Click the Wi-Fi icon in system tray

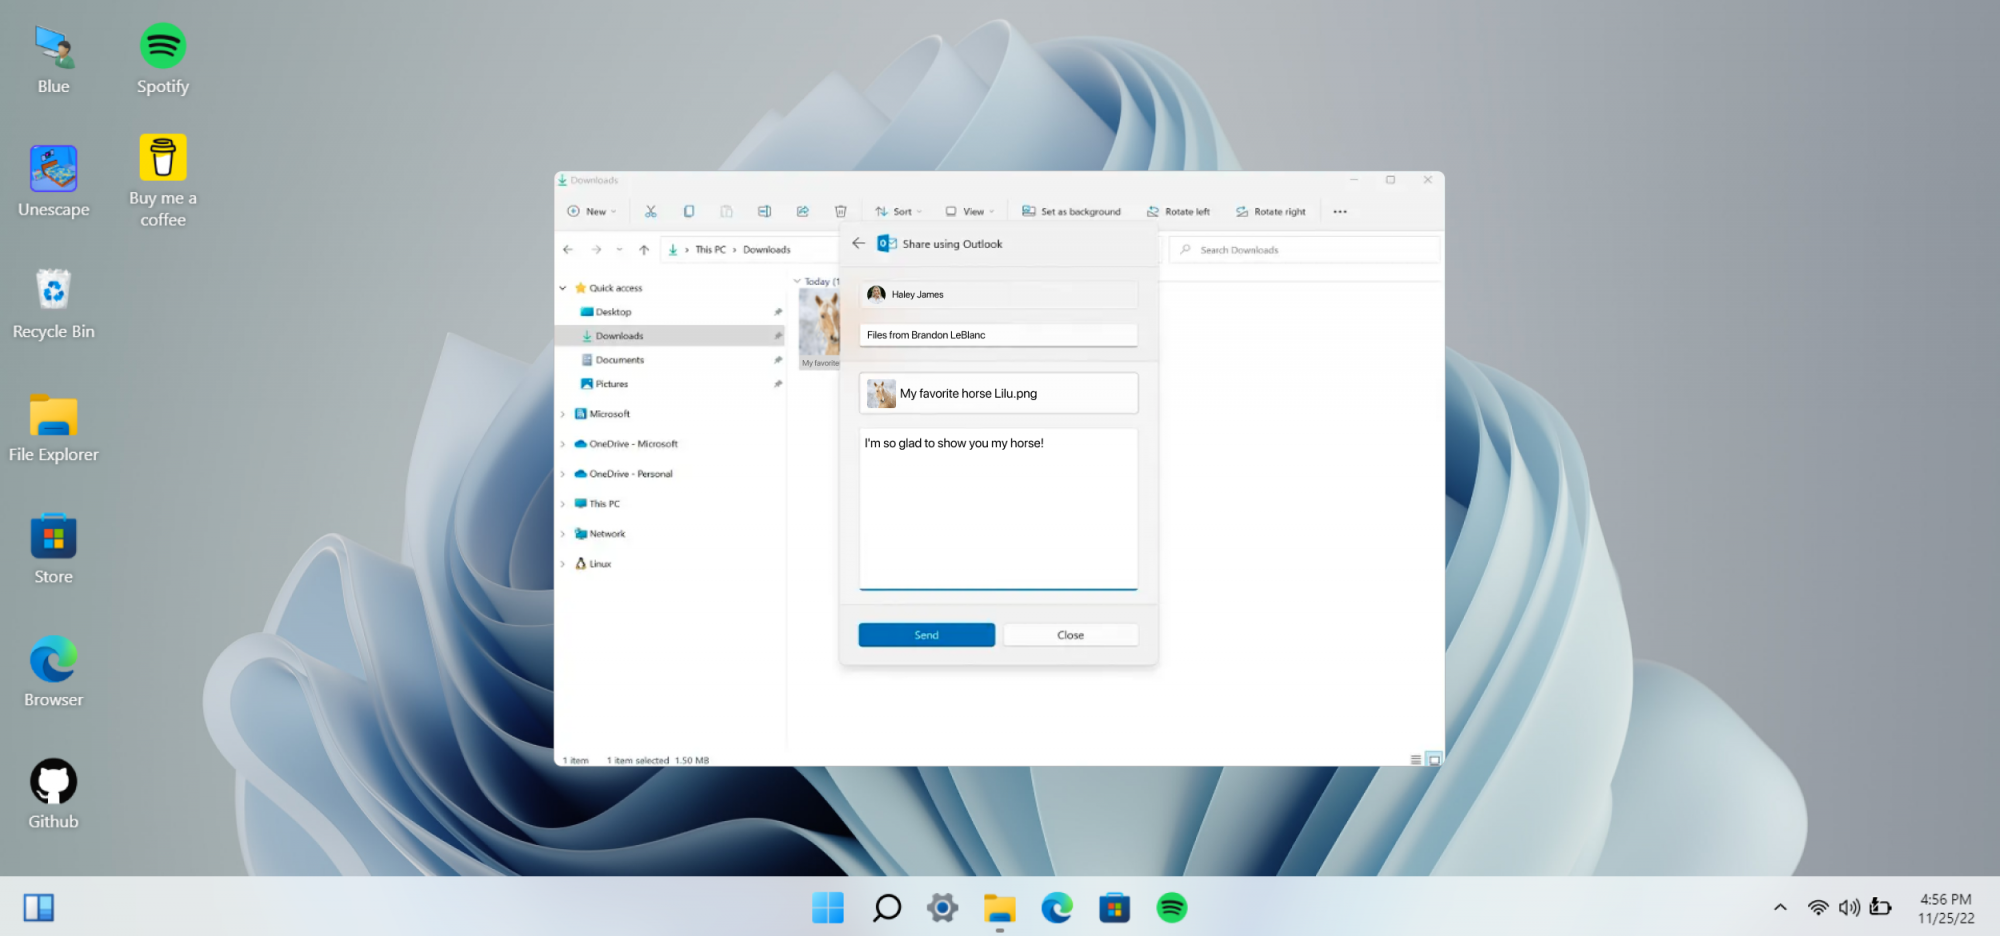(x=1818, y=908)
